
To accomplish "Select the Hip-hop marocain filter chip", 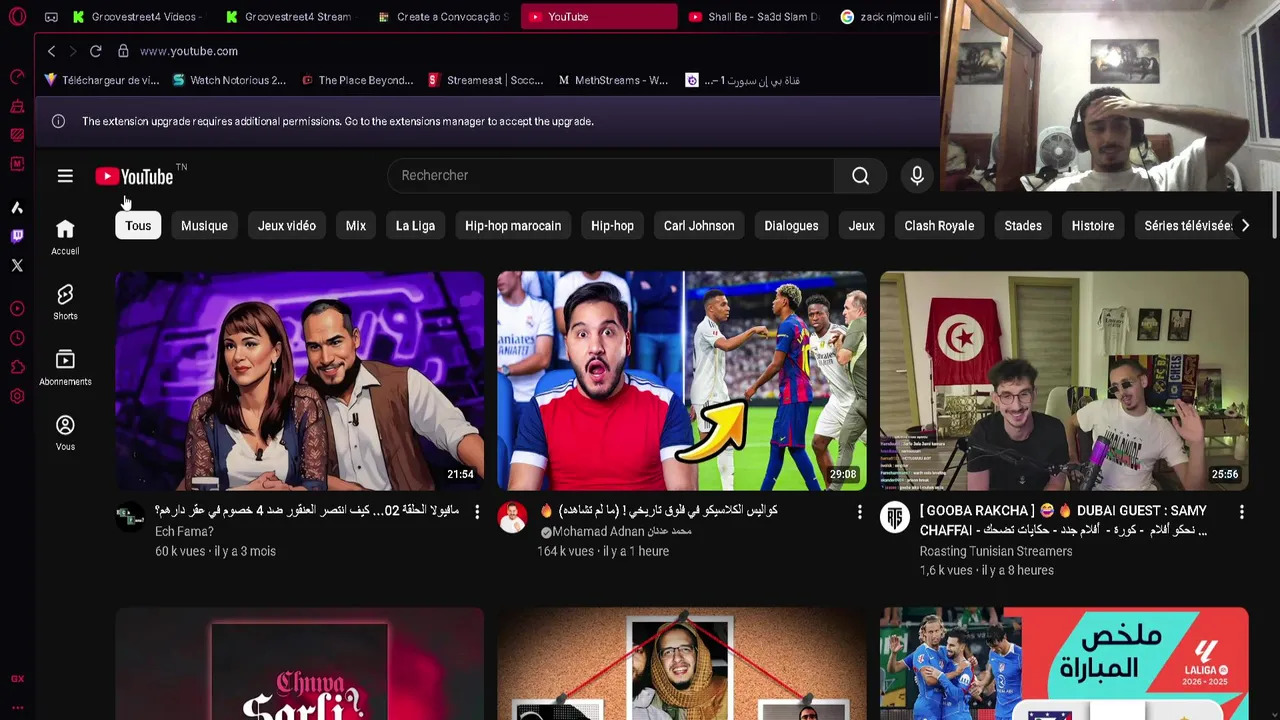I will [x=513, y=226].
